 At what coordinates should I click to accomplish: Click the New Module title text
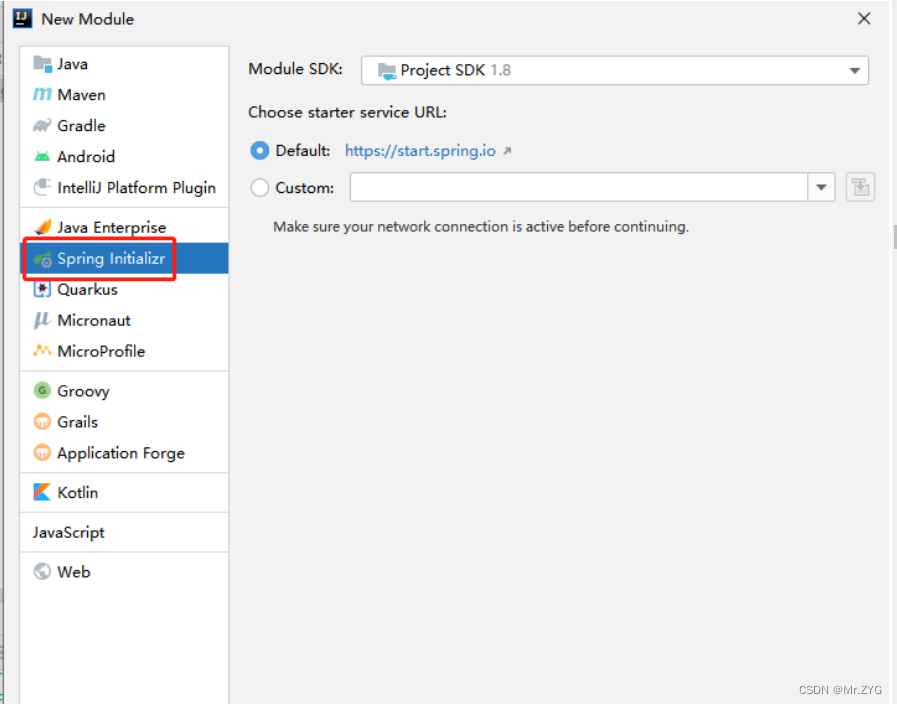[x=88, y=19]
